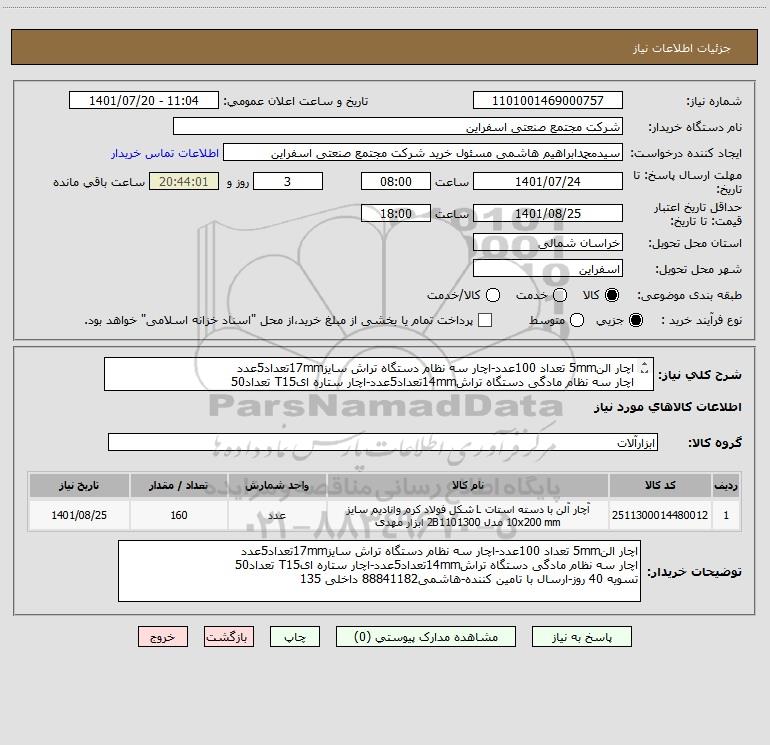770x745 pixels.
Task: Click the واحد شمارش column header
Action: (277, 485)
